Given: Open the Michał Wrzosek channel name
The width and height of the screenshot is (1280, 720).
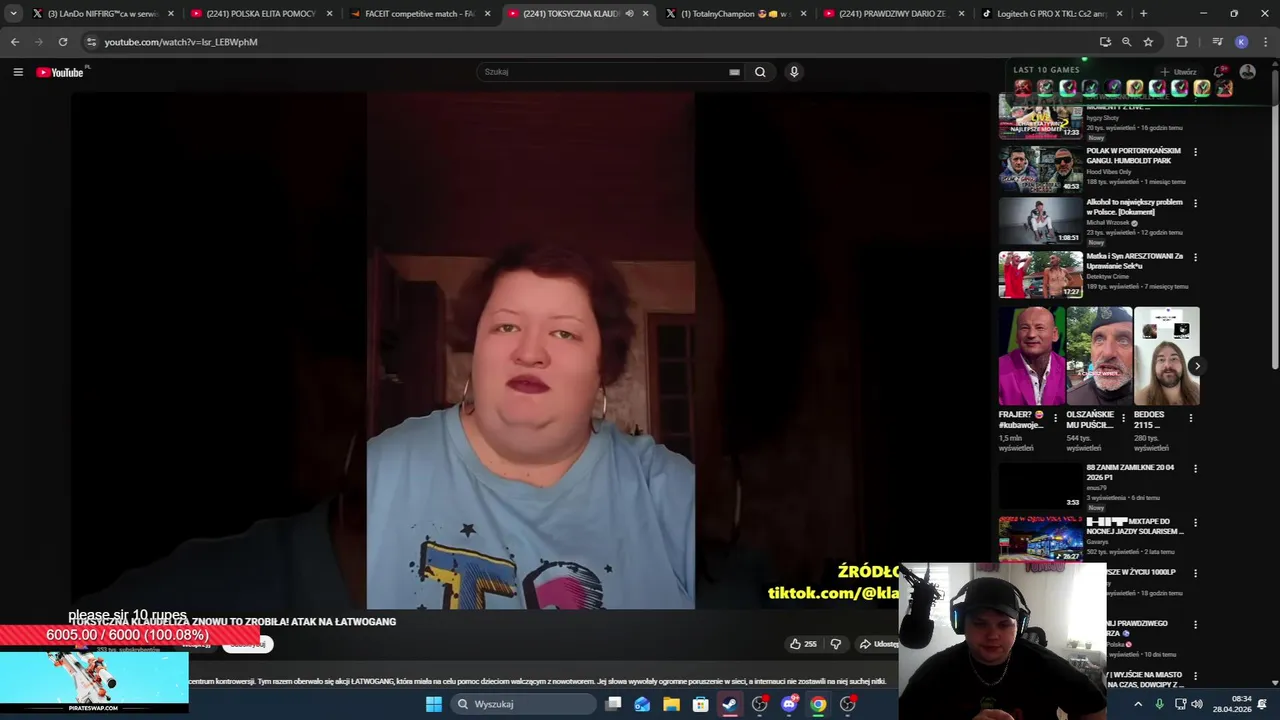Looking at the screenshot, I should [1108, 223].
